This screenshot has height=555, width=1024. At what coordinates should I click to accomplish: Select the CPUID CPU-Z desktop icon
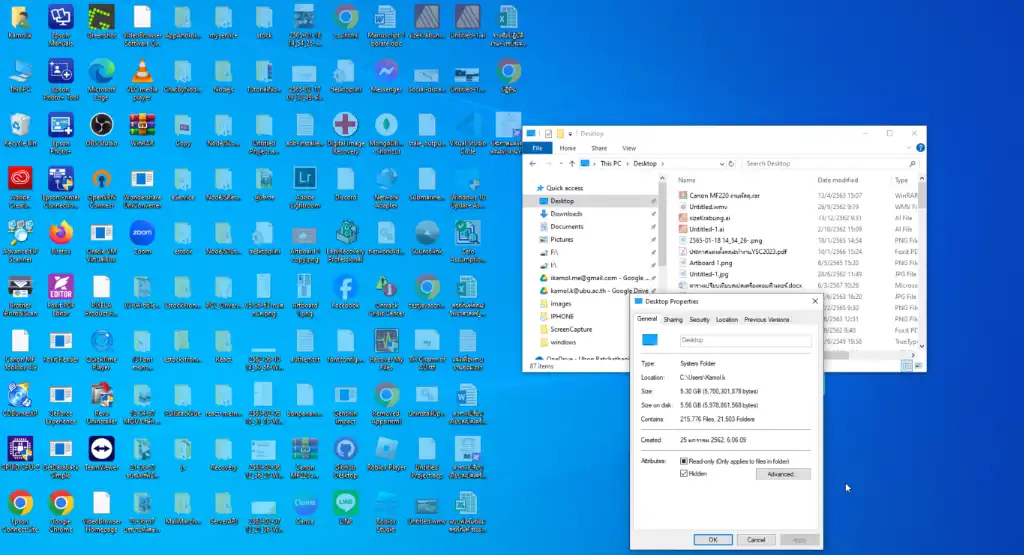coord(20,454)
